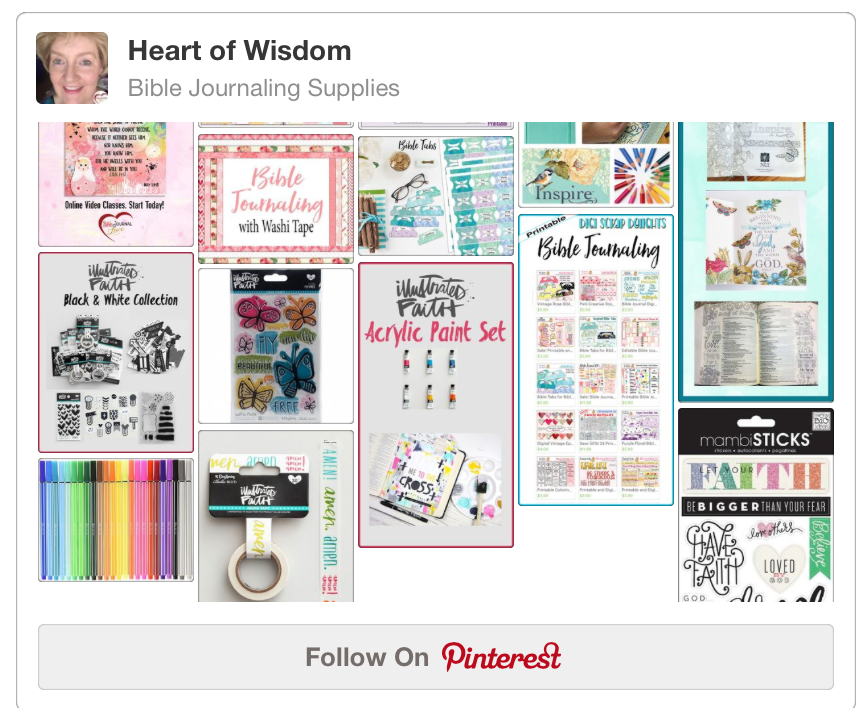Click the Heart of Wisdom profile avatar
This screenshot has height=708, width=864.
(72, 68)
